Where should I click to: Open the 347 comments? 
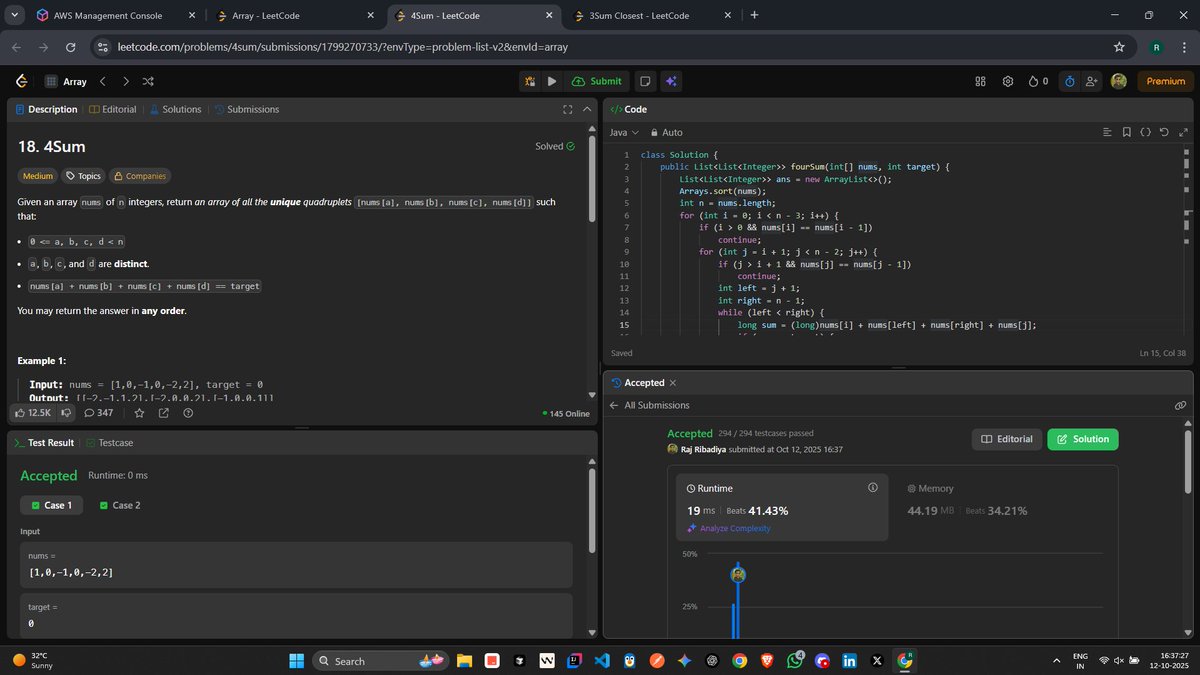click(x=98, y=412)
